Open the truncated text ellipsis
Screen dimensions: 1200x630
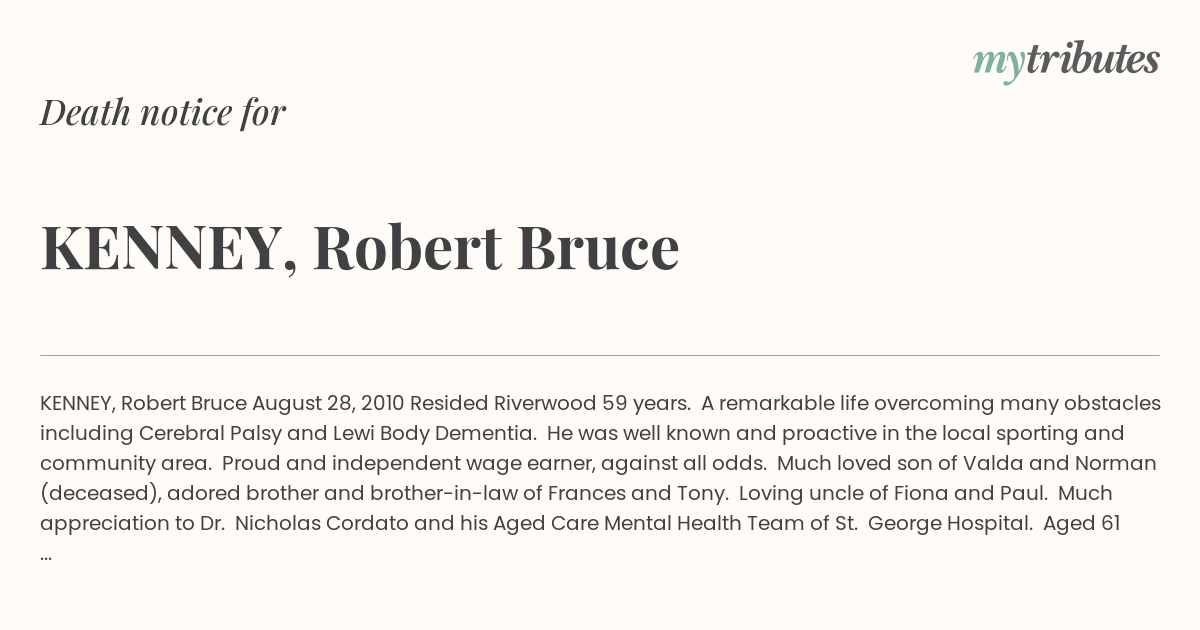46,553
